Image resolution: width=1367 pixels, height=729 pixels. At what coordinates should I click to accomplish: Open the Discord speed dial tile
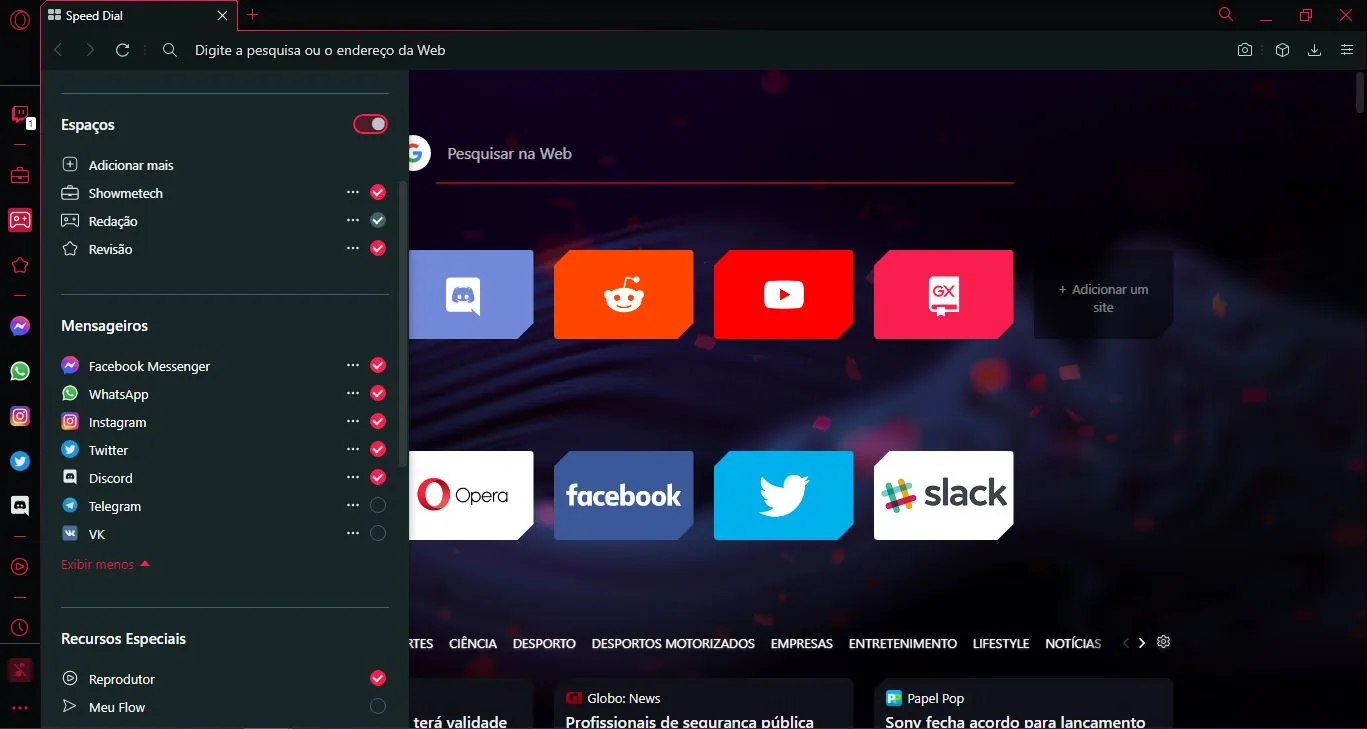click(471, 294)
